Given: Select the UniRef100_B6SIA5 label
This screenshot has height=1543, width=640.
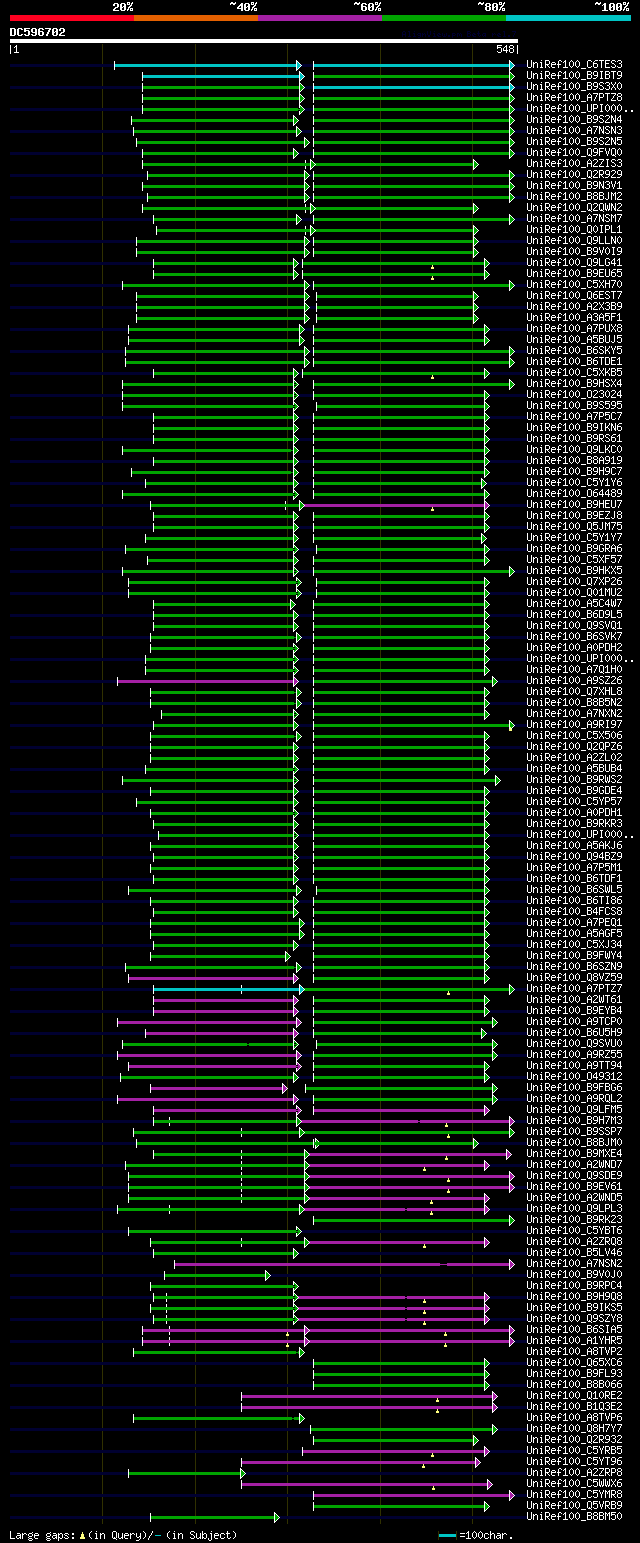Looking at the screenshot, I should tap(574, 1330).
